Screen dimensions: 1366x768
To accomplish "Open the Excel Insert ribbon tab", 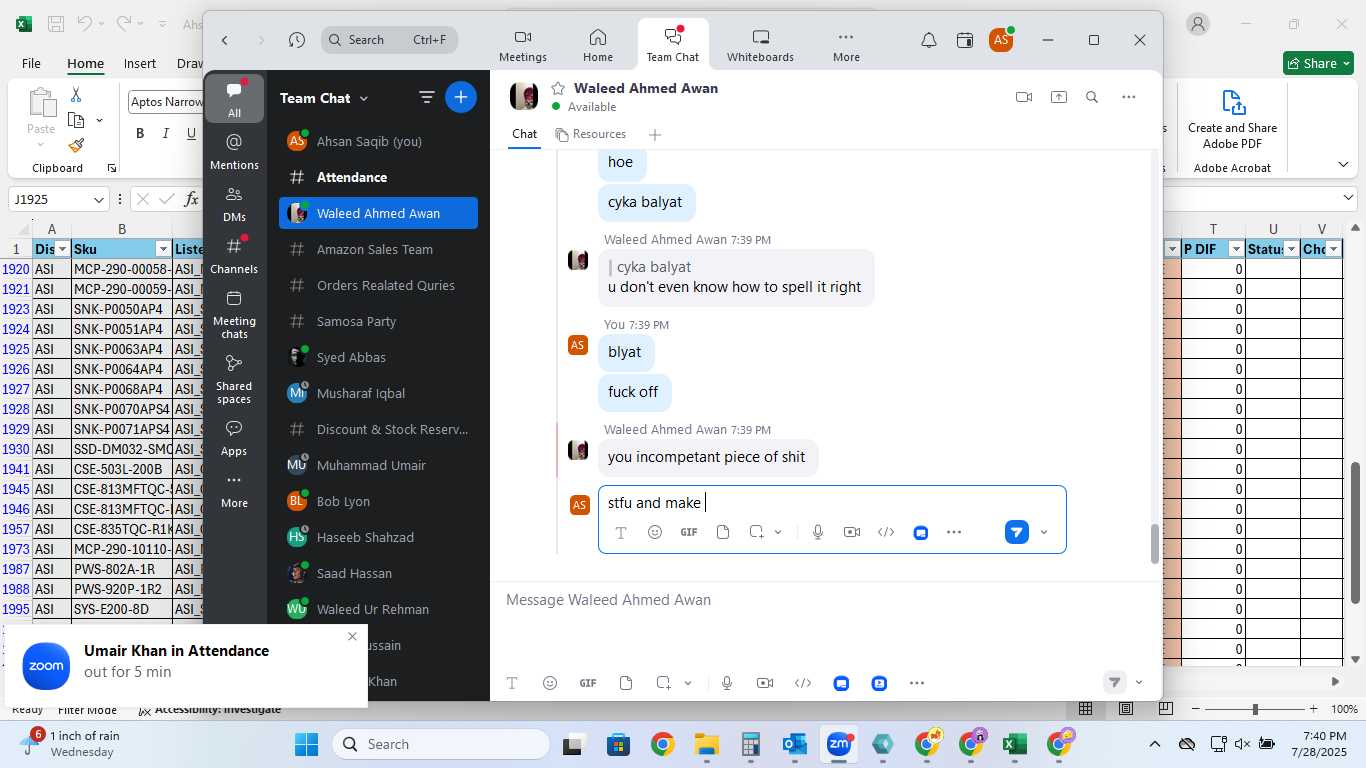I will point(140,63).
